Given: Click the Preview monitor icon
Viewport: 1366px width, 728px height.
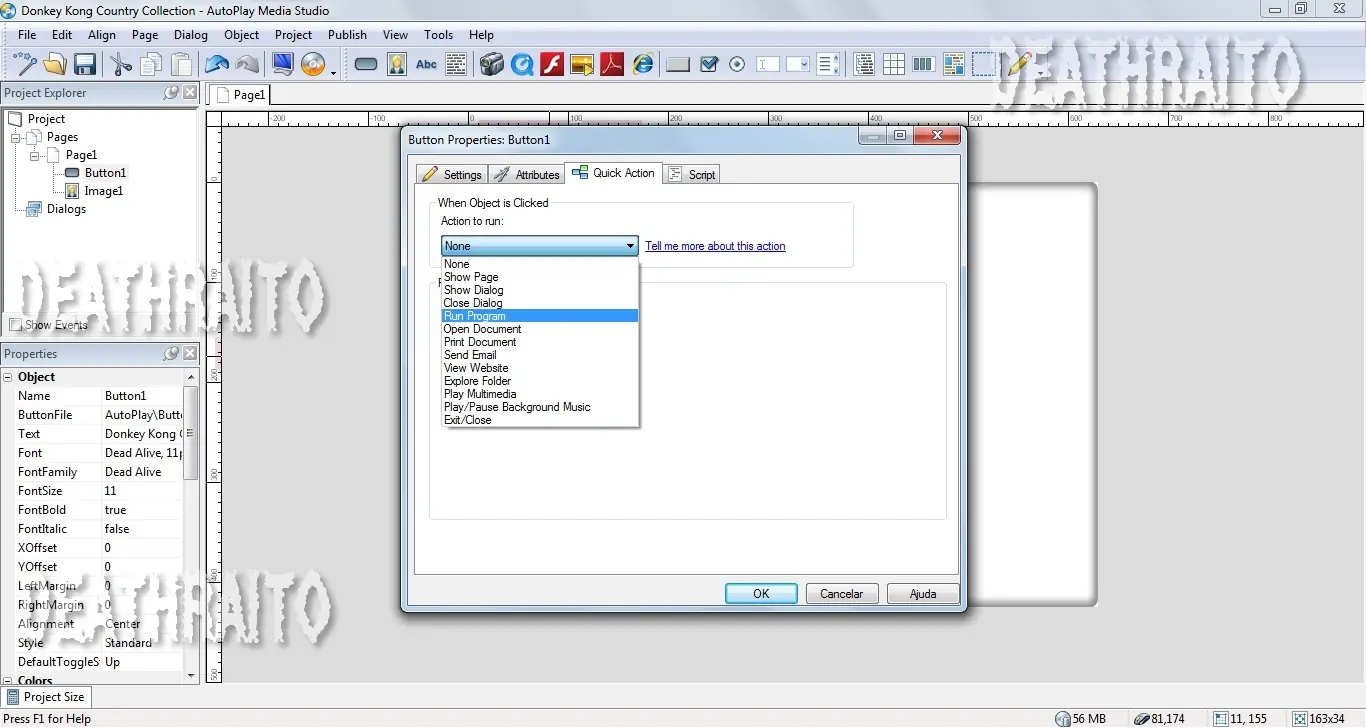Looking at the screenshot, I should (282, 65).
